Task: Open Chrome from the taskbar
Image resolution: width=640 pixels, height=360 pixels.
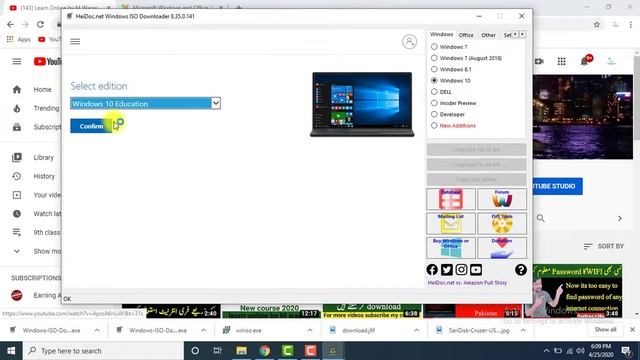Action: pos(264,351)
